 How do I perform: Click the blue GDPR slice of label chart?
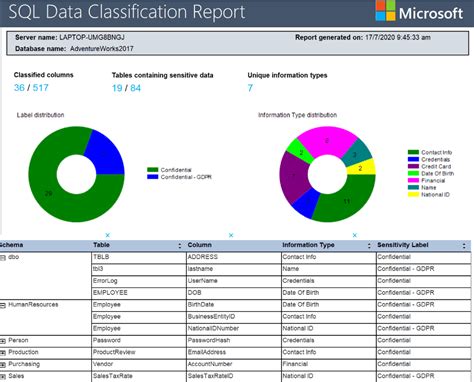[104, 153]
